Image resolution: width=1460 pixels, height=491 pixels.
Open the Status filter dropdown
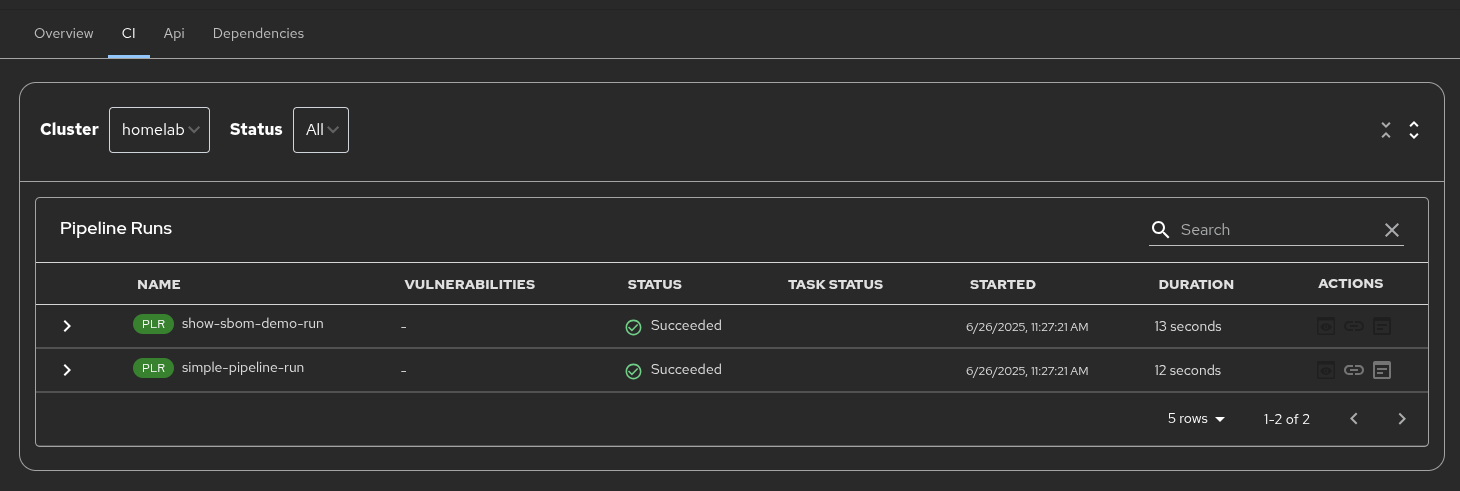tap(320, 130)
